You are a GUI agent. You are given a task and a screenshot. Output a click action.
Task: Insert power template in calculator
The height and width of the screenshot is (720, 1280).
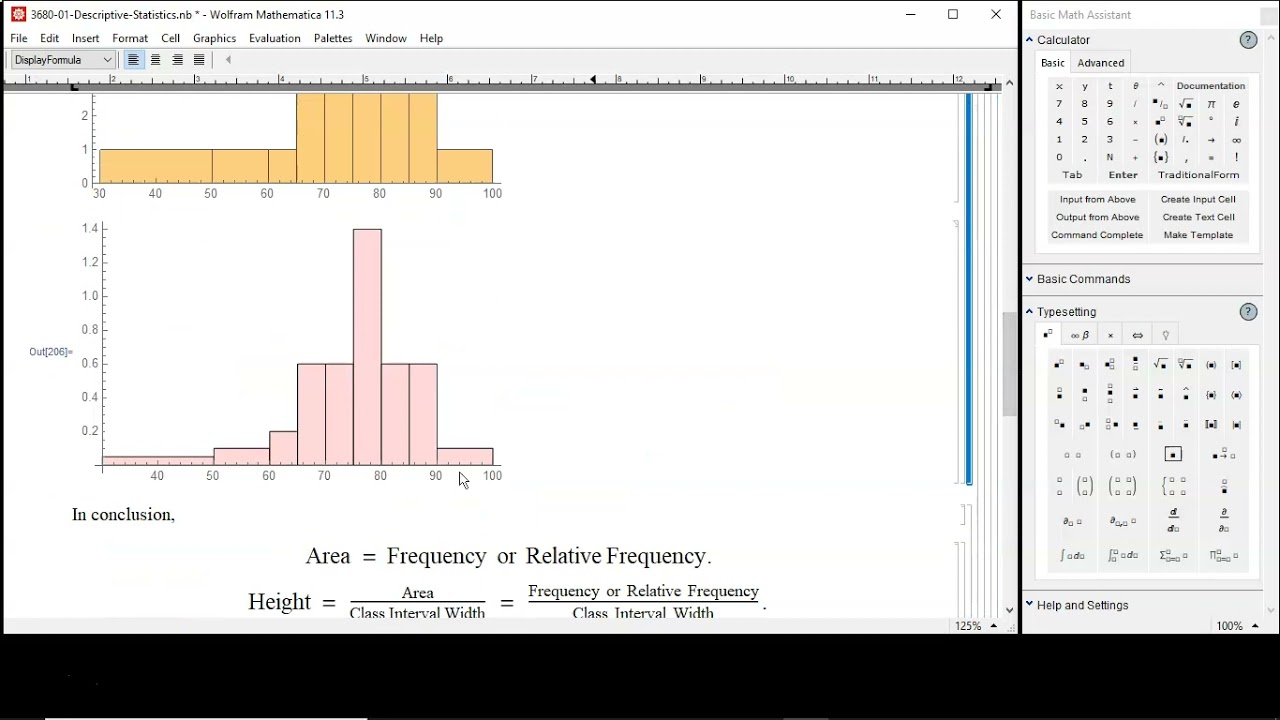pos(1160,122)
